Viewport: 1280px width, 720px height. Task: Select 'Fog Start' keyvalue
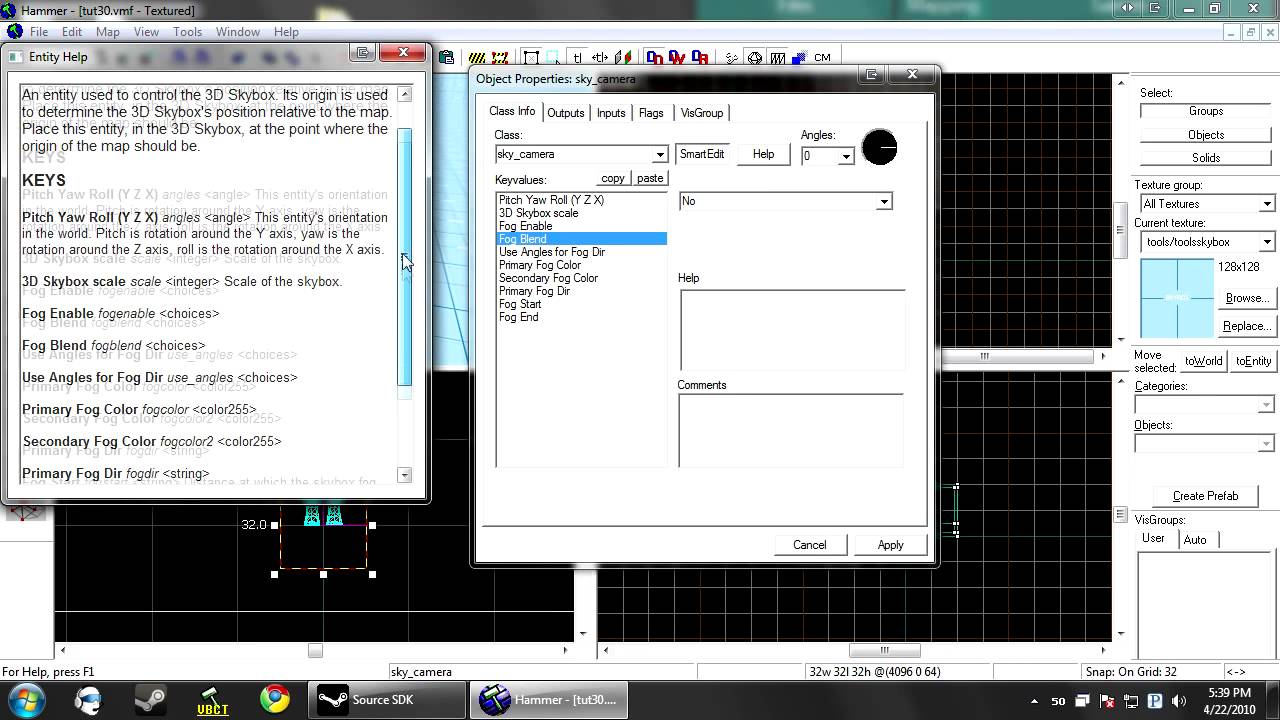[x=519, y=304]
